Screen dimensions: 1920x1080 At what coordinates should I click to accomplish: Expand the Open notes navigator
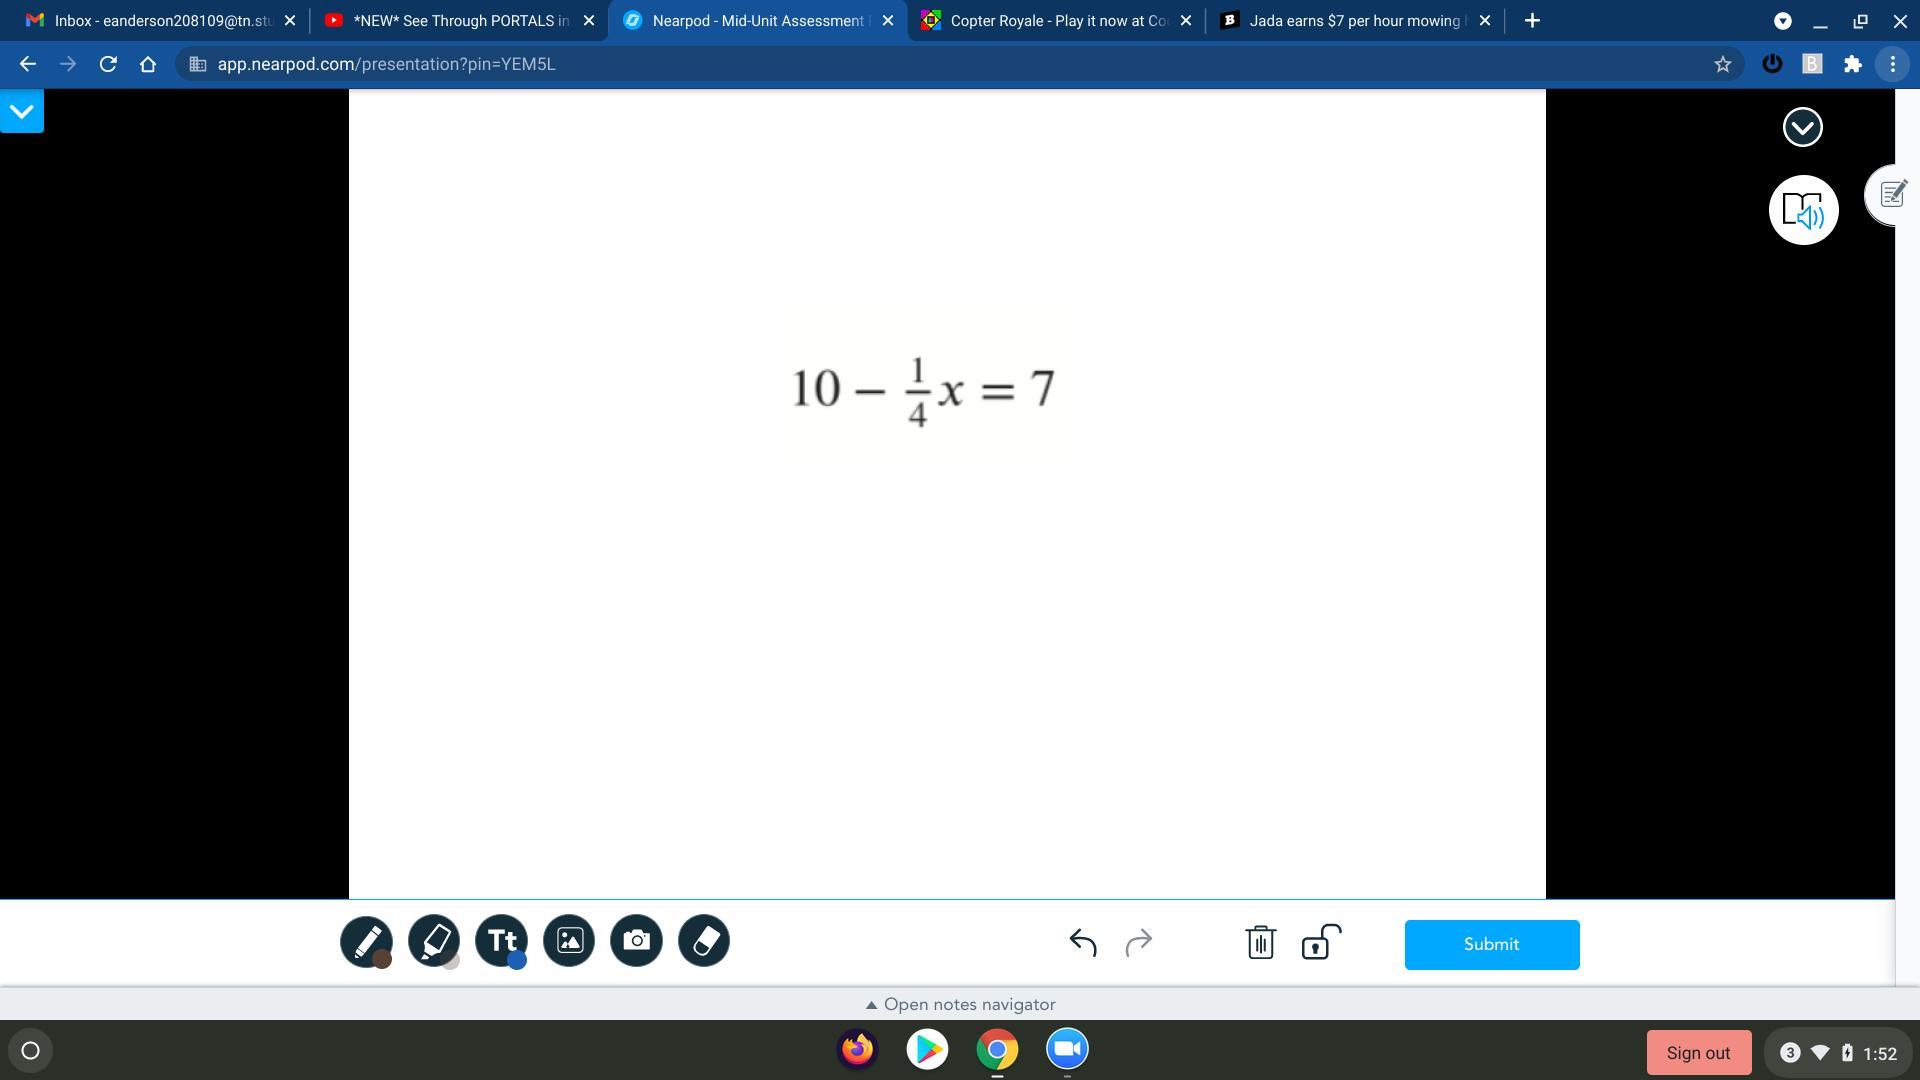tap(960, 1004)
